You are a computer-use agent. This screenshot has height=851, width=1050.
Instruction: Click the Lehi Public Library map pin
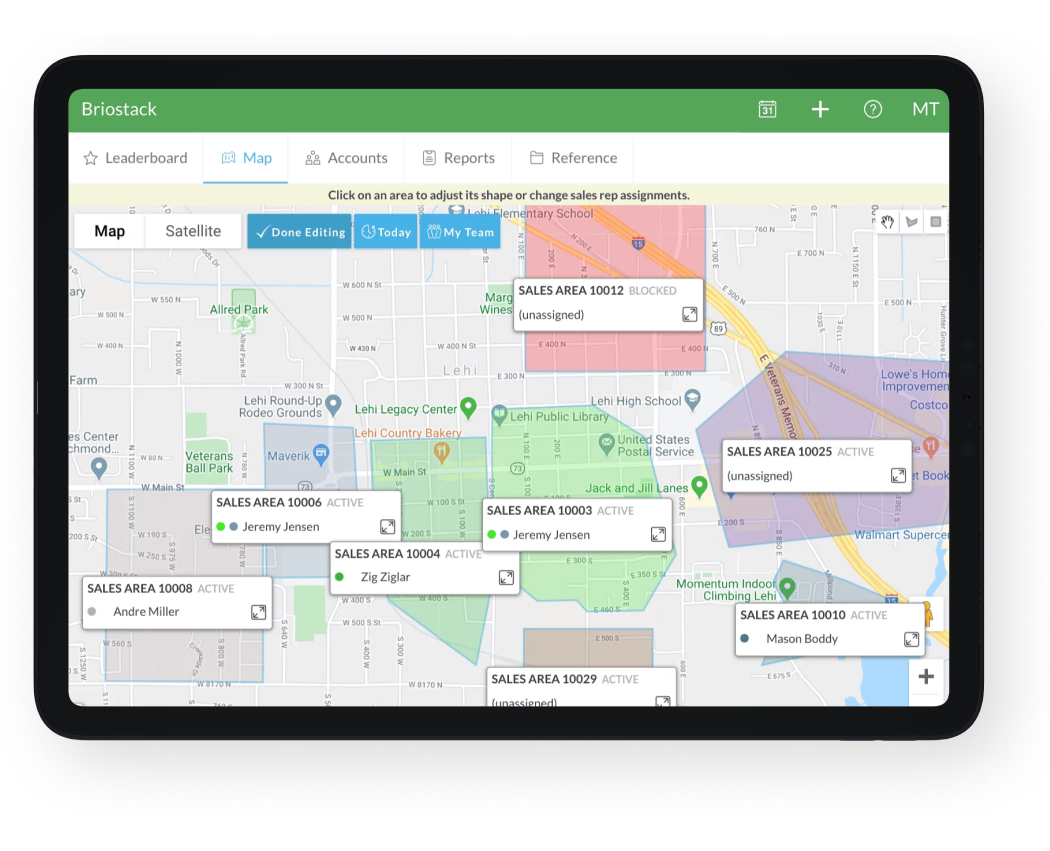499,415
